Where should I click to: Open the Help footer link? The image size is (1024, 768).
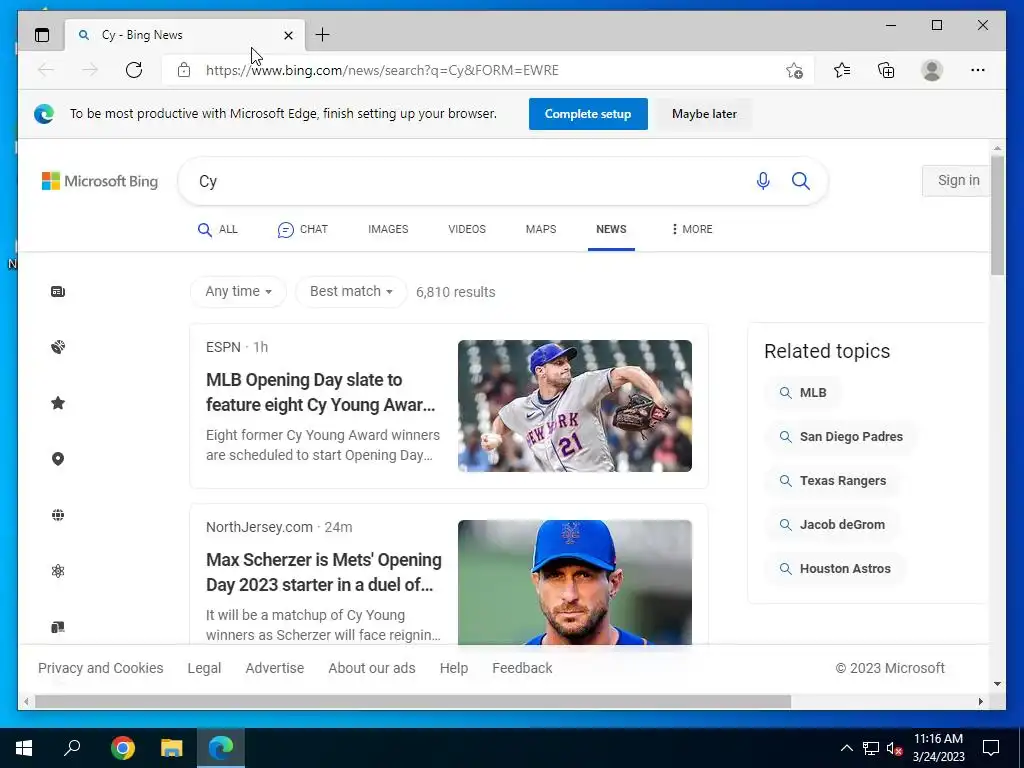(454, 668)
